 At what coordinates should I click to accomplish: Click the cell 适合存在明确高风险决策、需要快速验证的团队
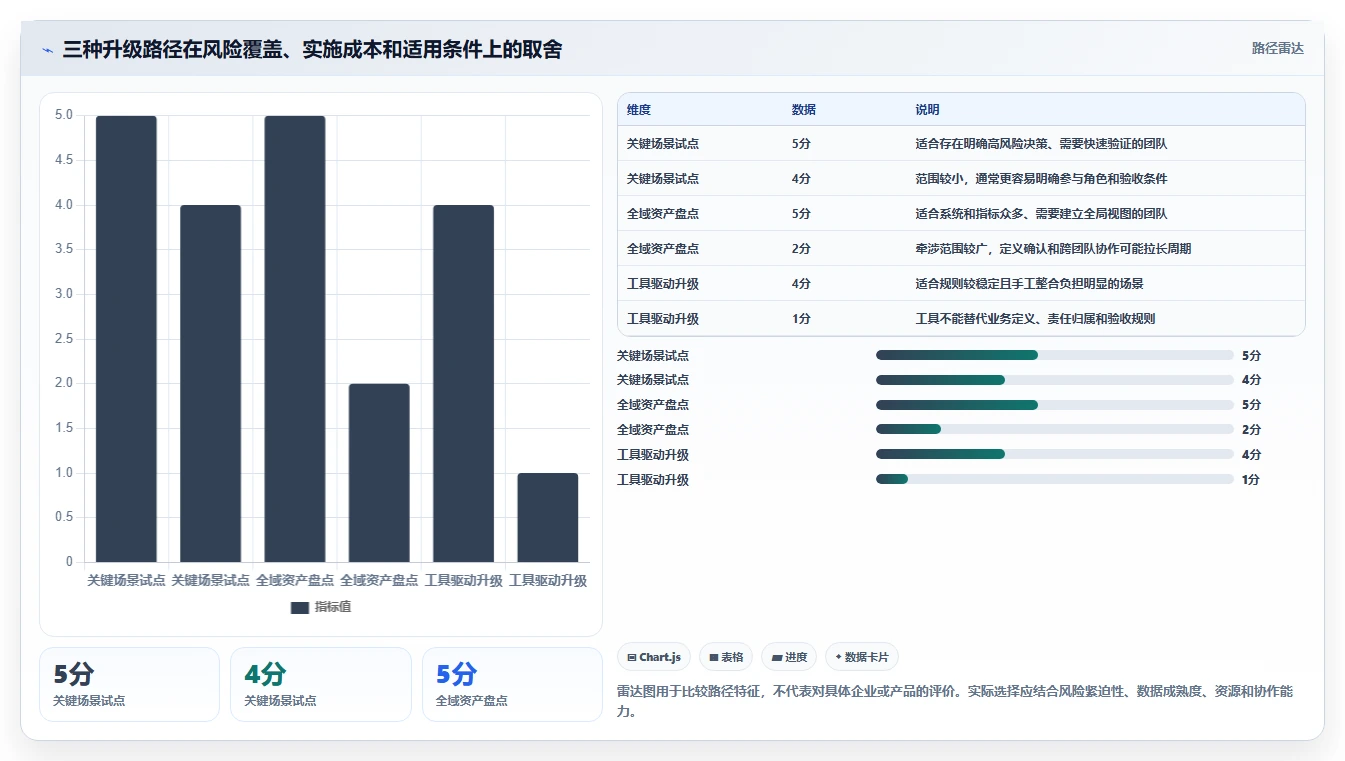pos(1041,144)
